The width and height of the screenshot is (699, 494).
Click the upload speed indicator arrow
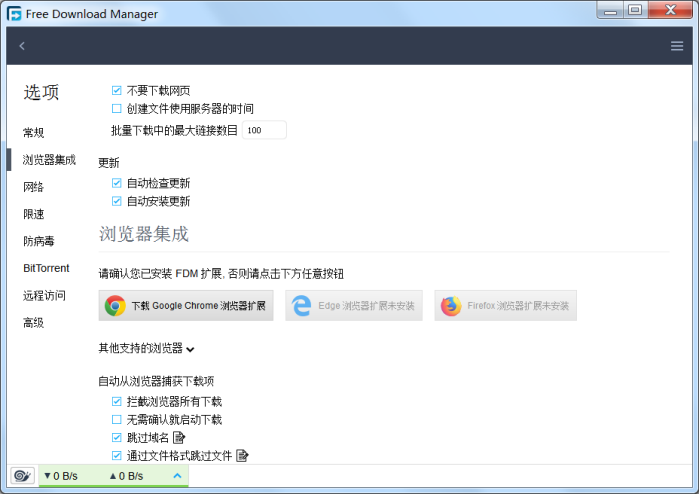(112, 476)
